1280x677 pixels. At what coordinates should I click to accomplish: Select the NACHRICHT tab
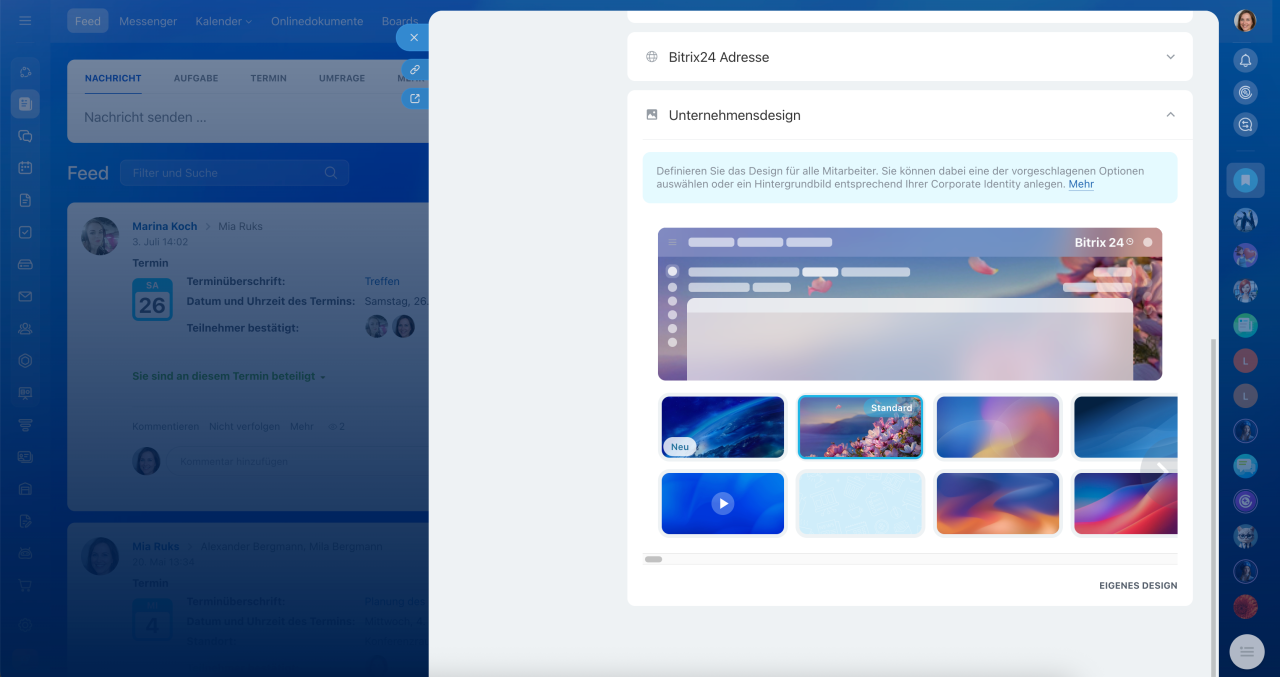click(x=113, y=78)
